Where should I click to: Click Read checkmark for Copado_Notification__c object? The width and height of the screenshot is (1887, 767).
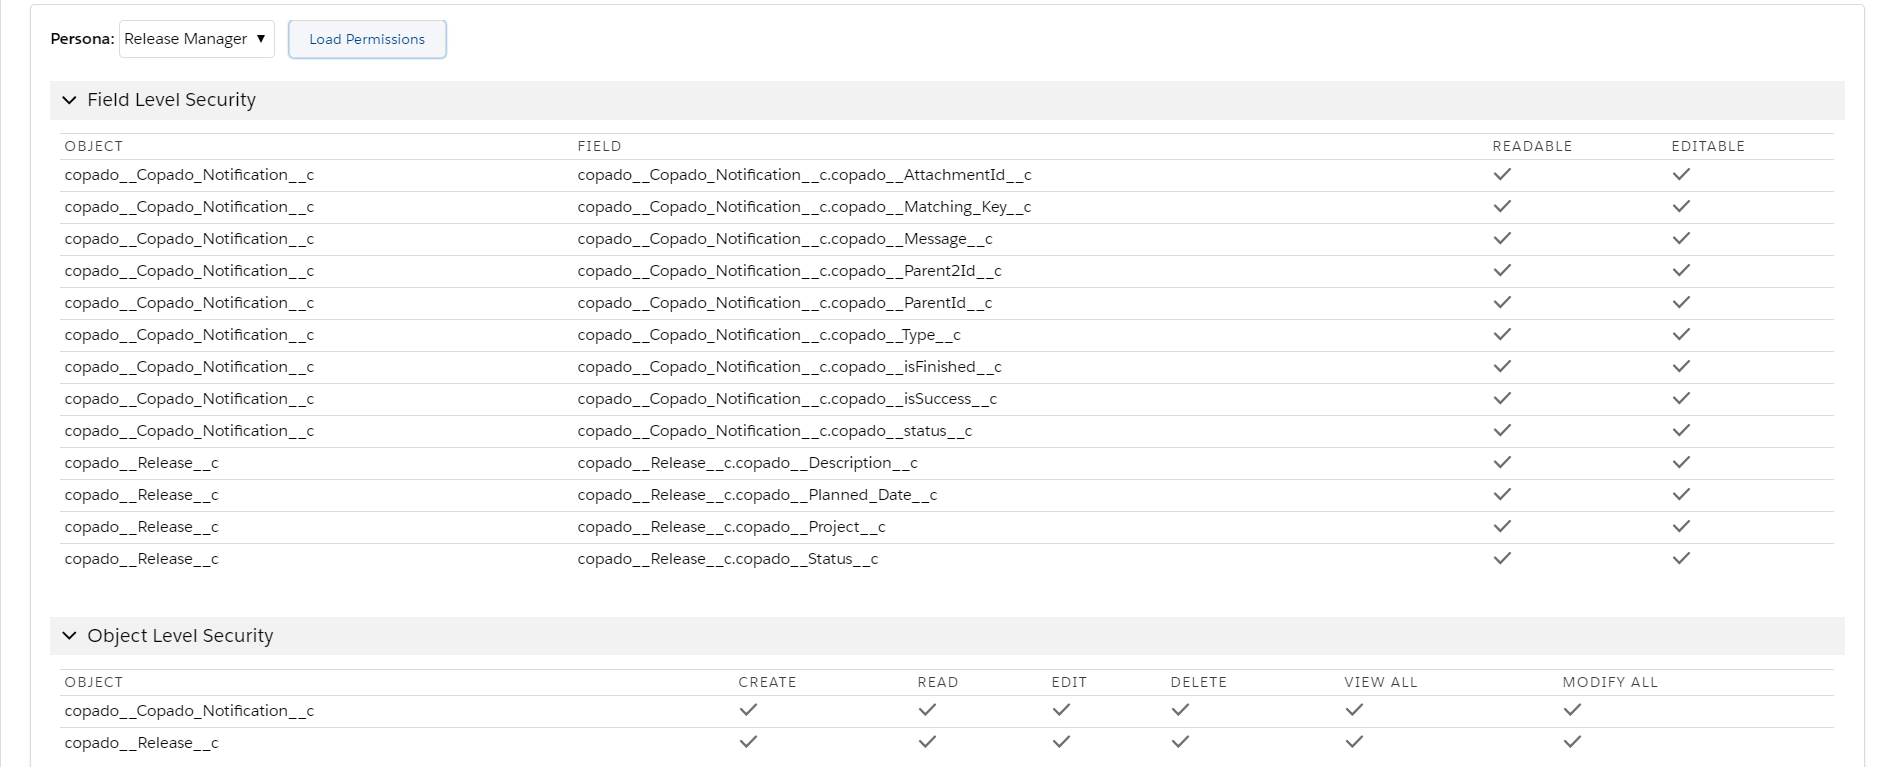pyautogui.click(x=927, y=710)
